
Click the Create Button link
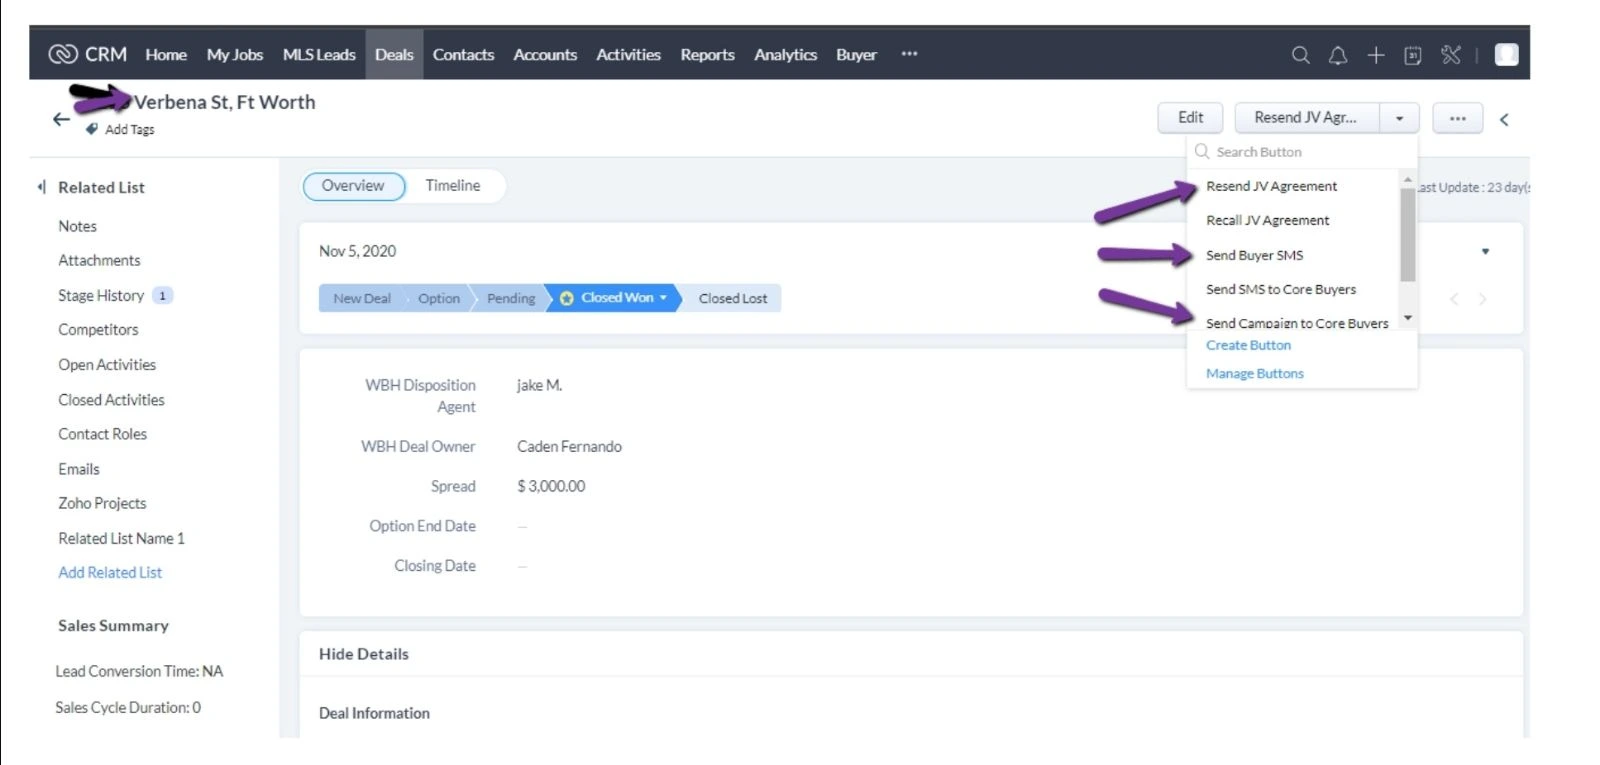(x=1248, y=345)
